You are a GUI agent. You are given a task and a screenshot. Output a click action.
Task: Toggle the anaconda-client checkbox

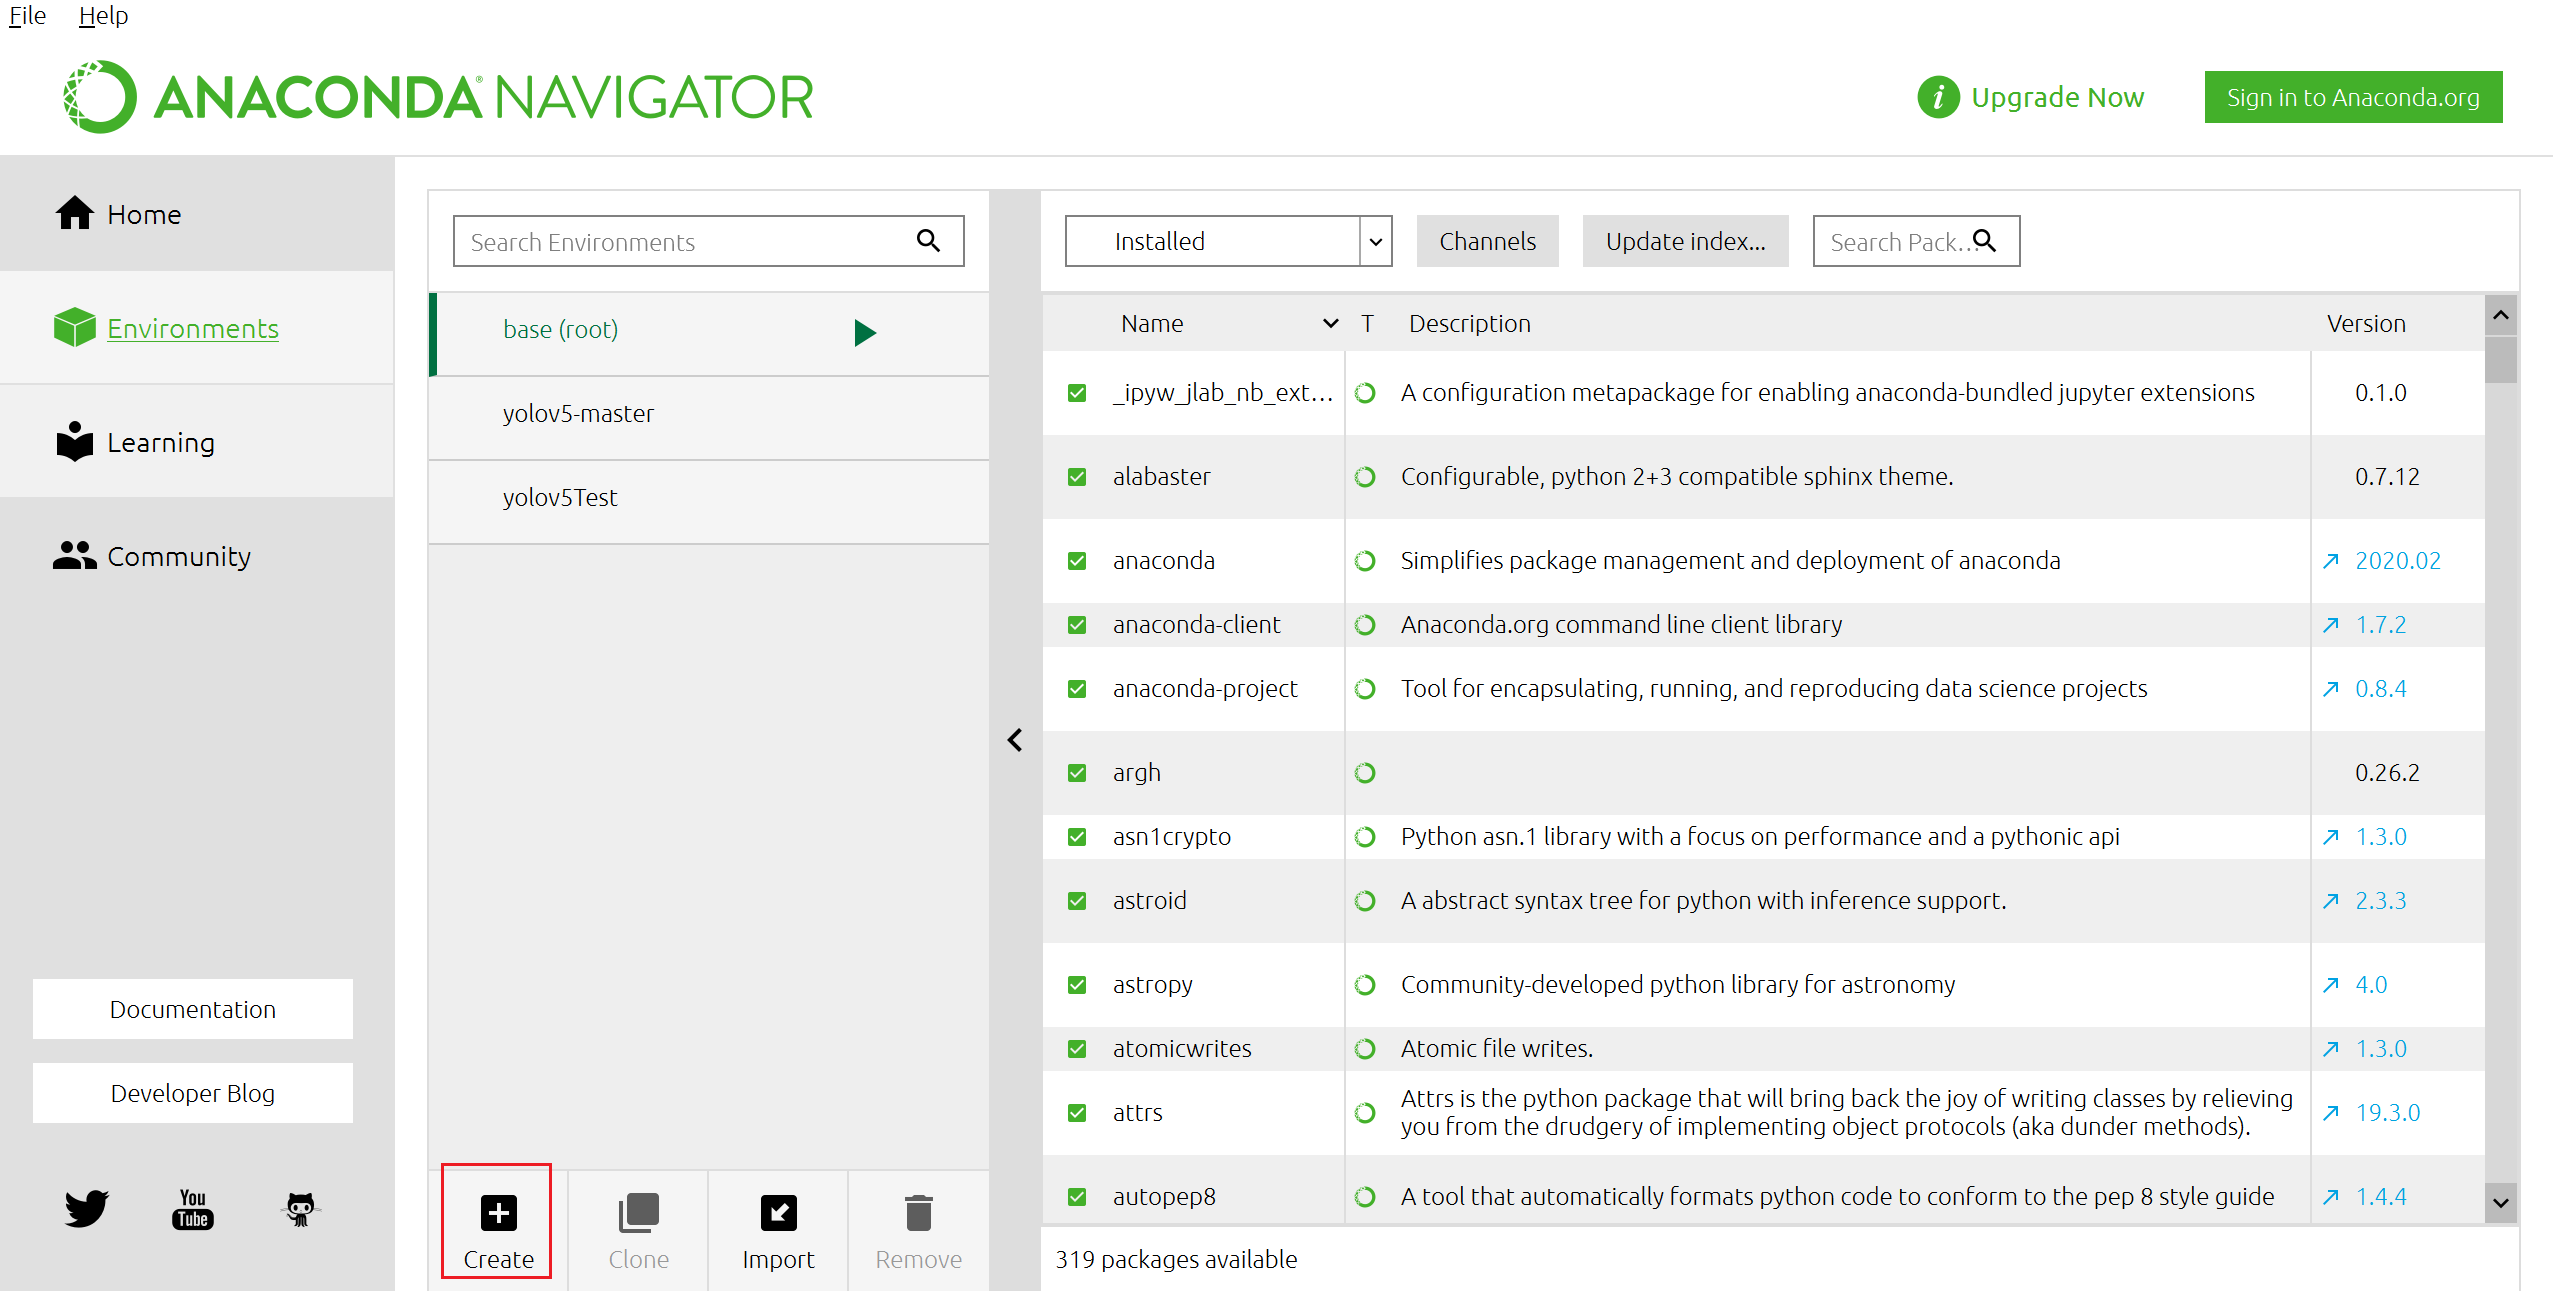pyautogui.click(x=1077, y=625)
